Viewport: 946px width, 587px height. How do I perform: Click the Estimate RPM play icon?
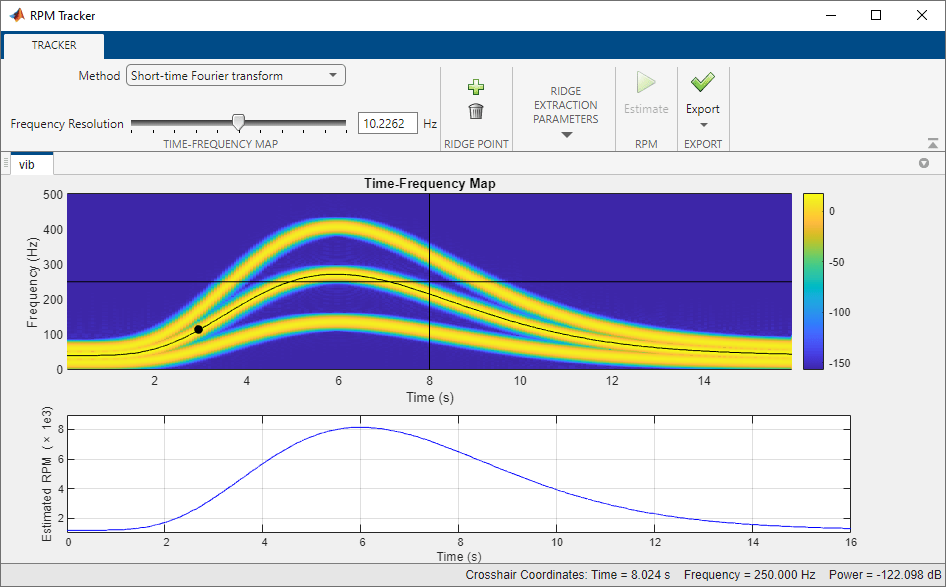pyautogui.click(x=646, y=82)
